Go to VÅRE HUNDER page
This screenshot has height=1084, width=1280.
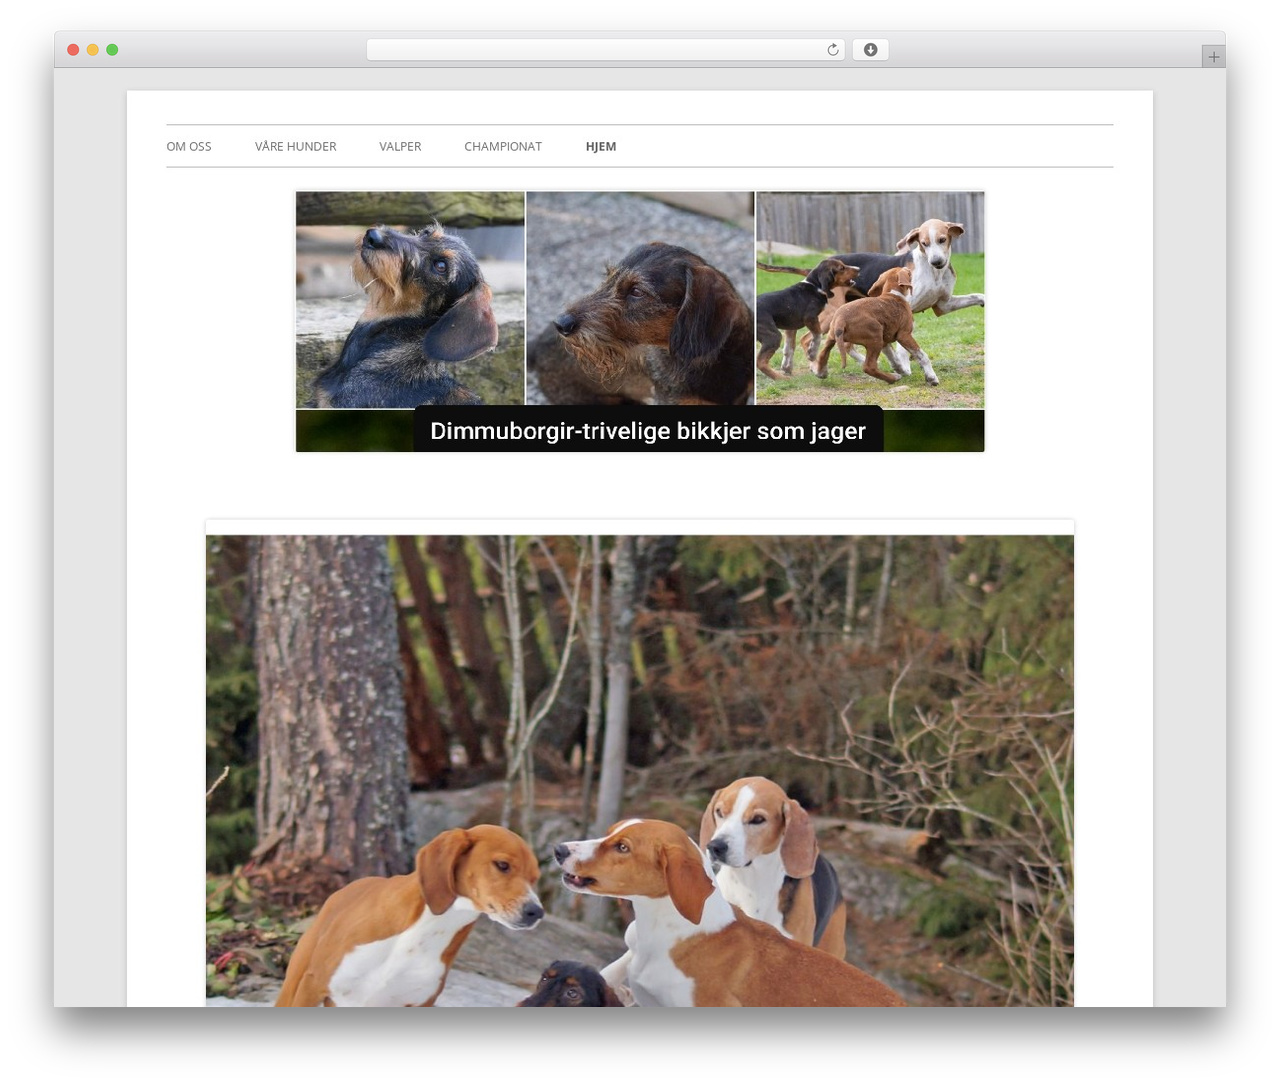click(295, 146)
